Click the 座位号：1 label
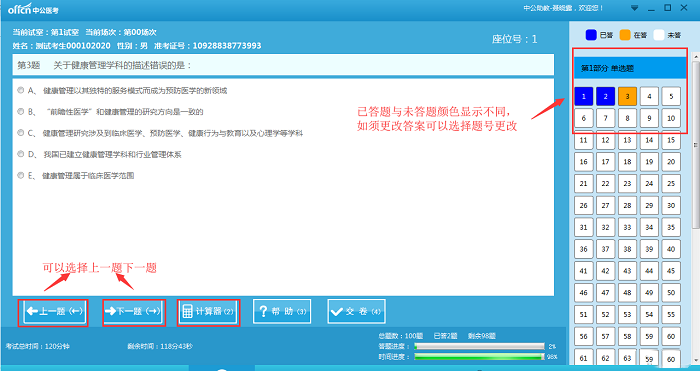700x371 pixels. [x=514, y=39]
